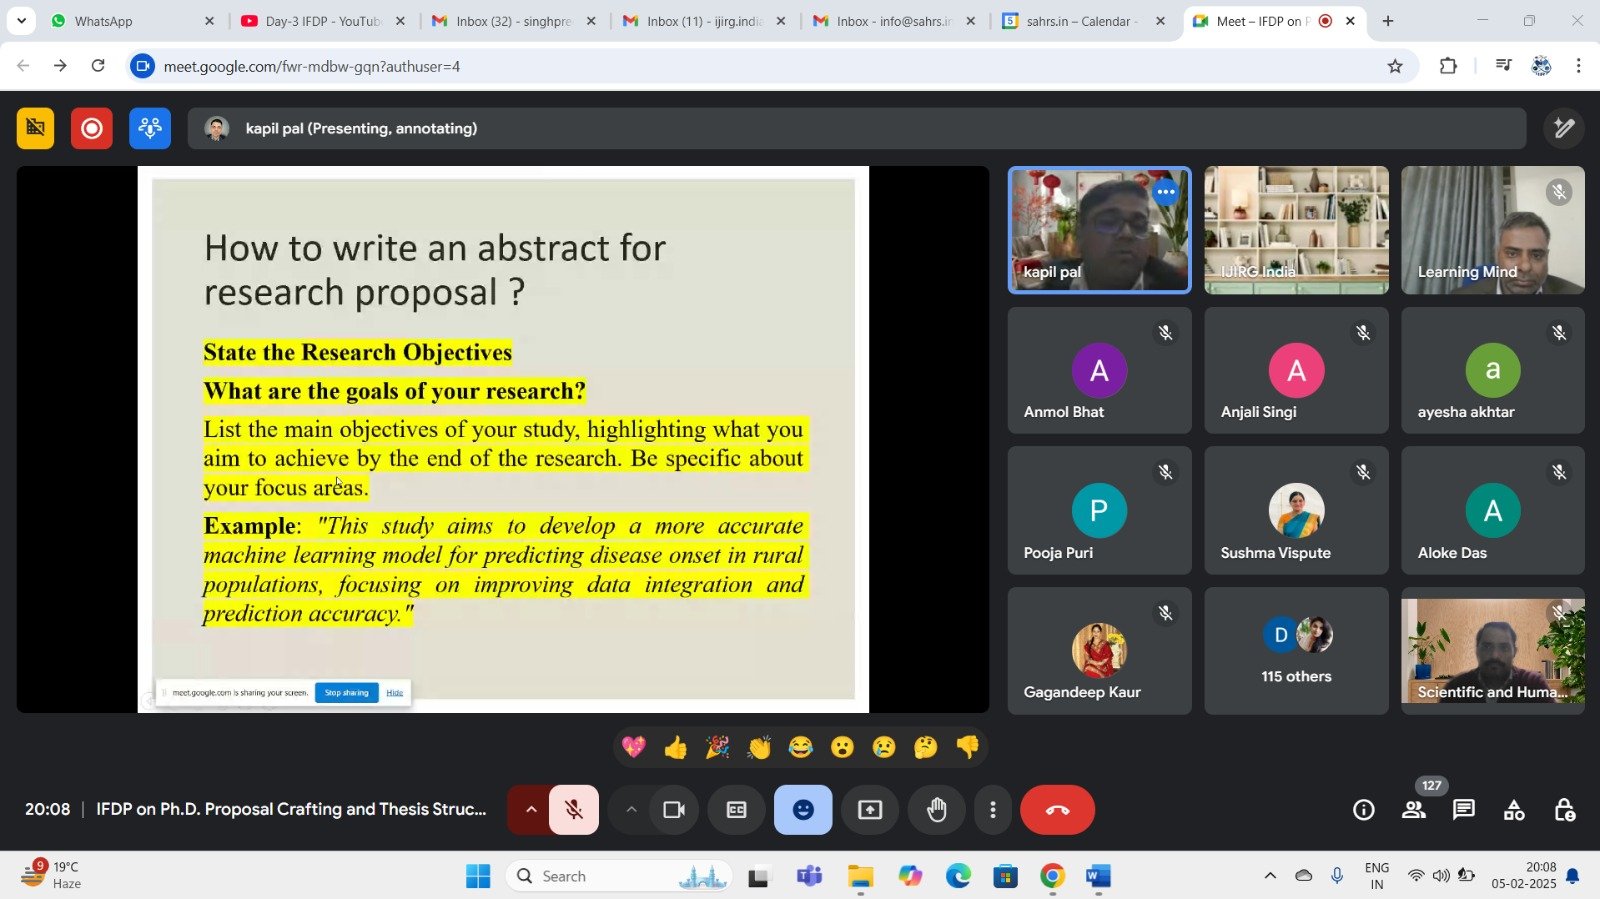Open the in-call chat panel icon
Image resolution: width=1600 pixels, height=899 pixels.
coord(1463,810)
